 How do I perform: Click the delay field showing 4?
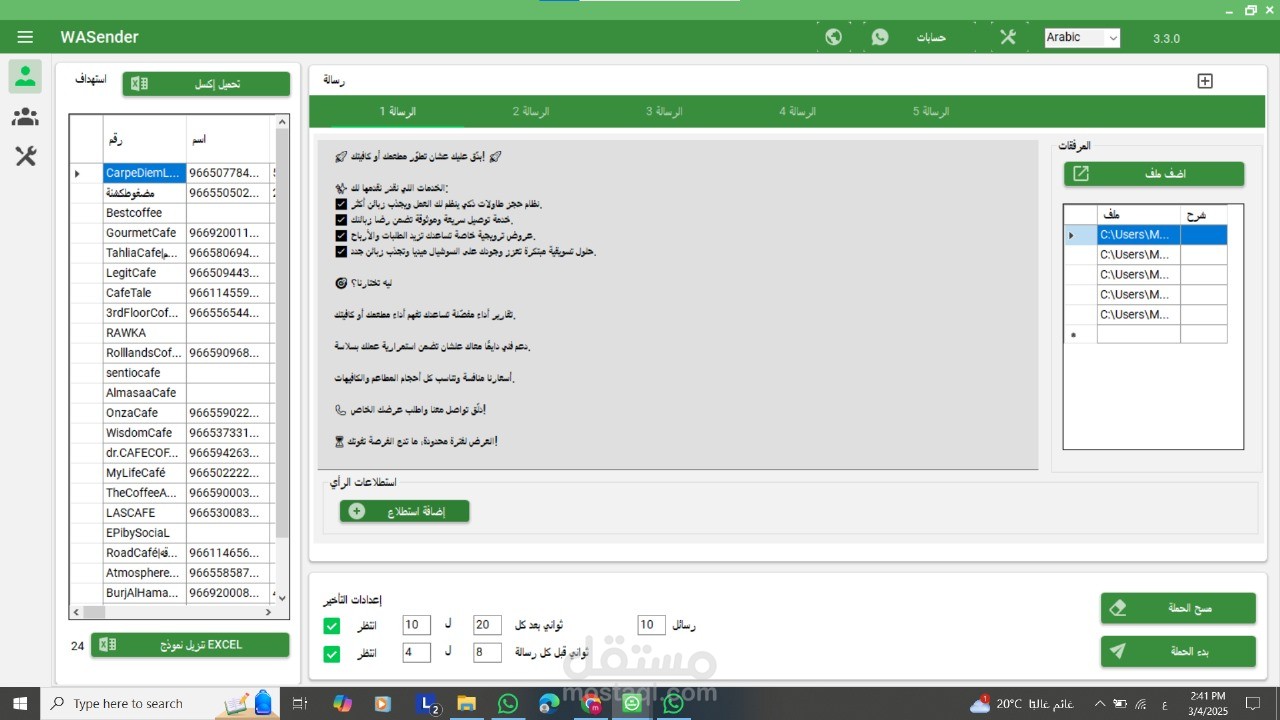coord(416,653)
